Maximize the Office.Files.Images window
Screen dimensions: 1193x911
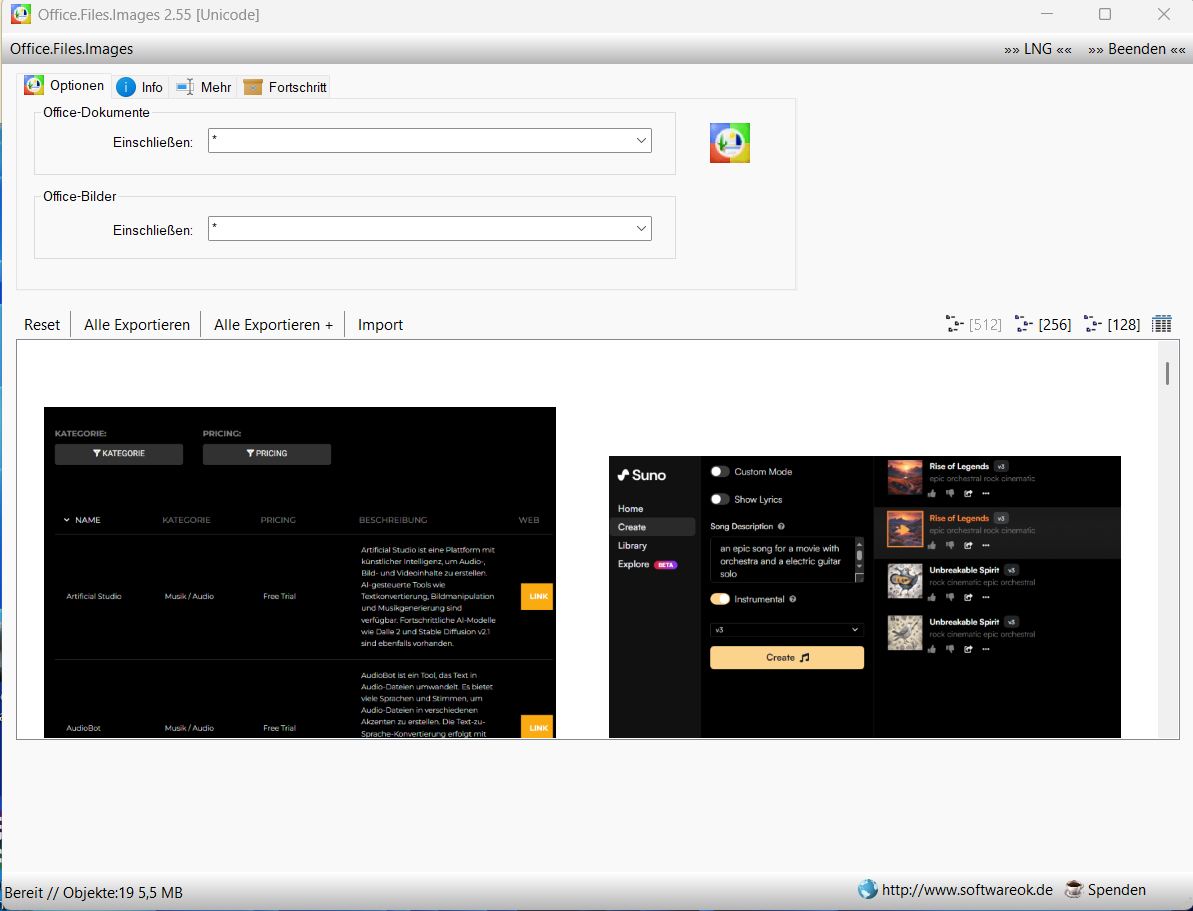coord(1105,14)
